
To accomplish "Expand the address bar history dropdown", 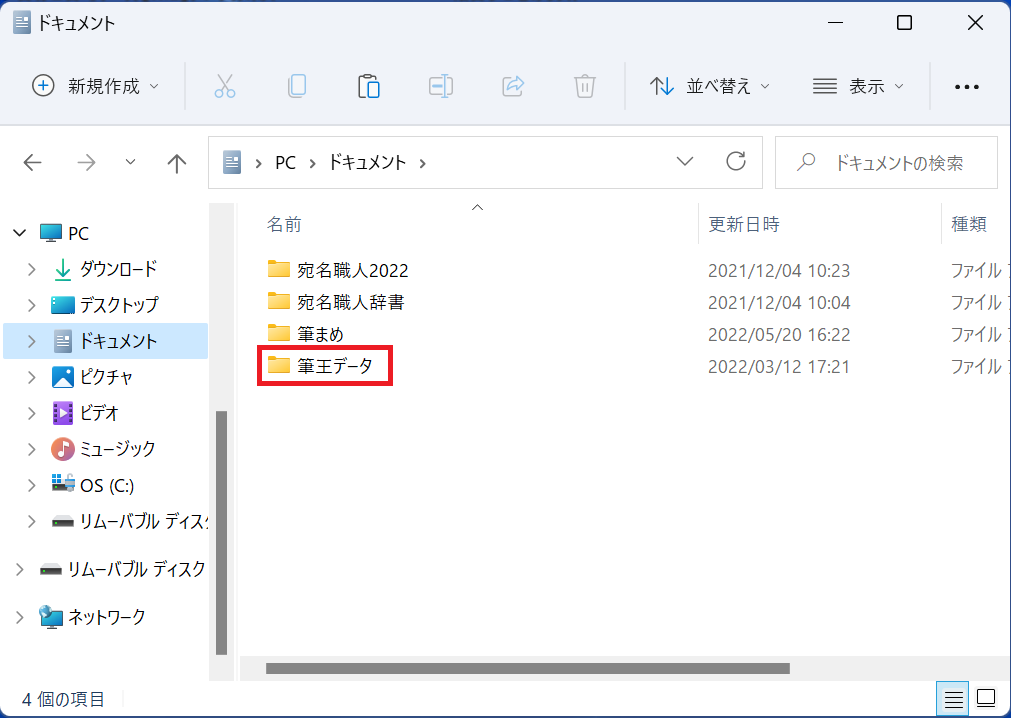I will [685, 161].
